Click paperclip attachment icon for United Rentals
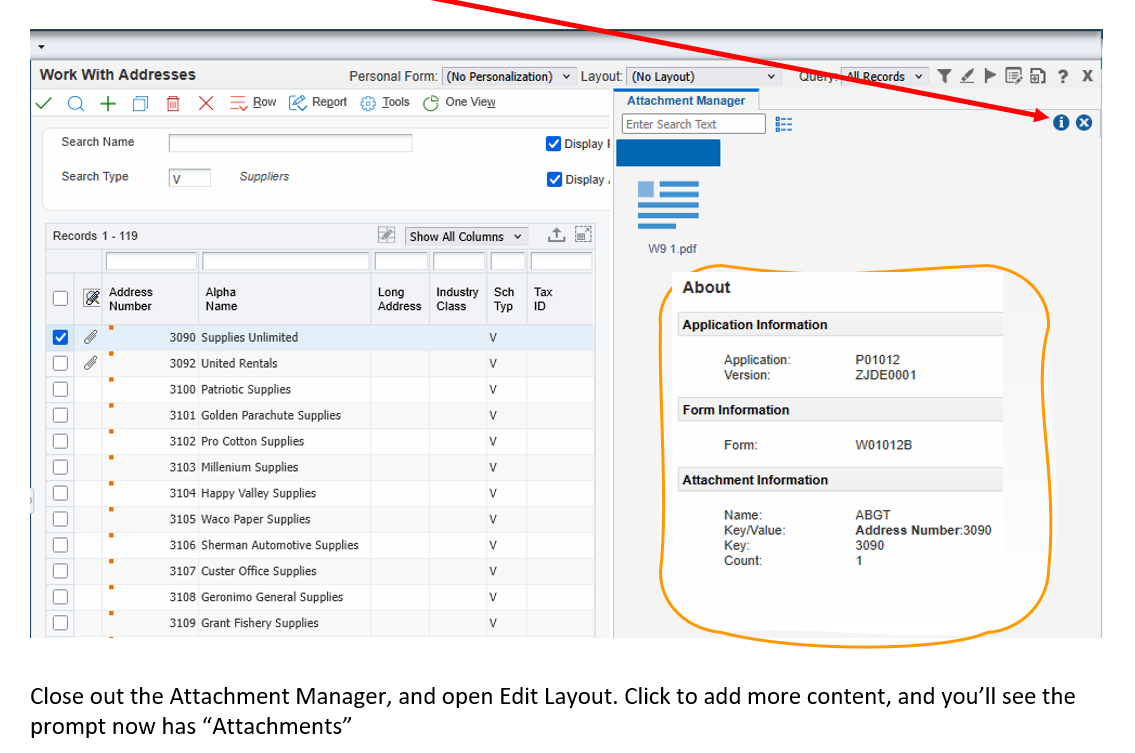The height and width of the screenshot is (753, 1135). click(91, 363)
